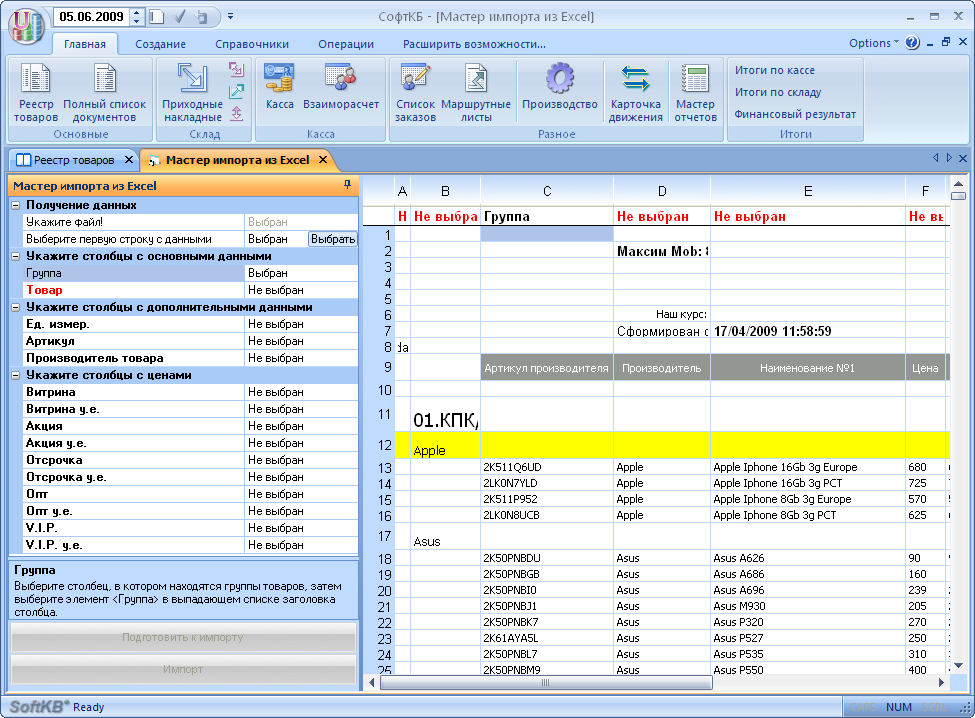Open Приходные накладные in the Склад group

(x=192, y=92)
